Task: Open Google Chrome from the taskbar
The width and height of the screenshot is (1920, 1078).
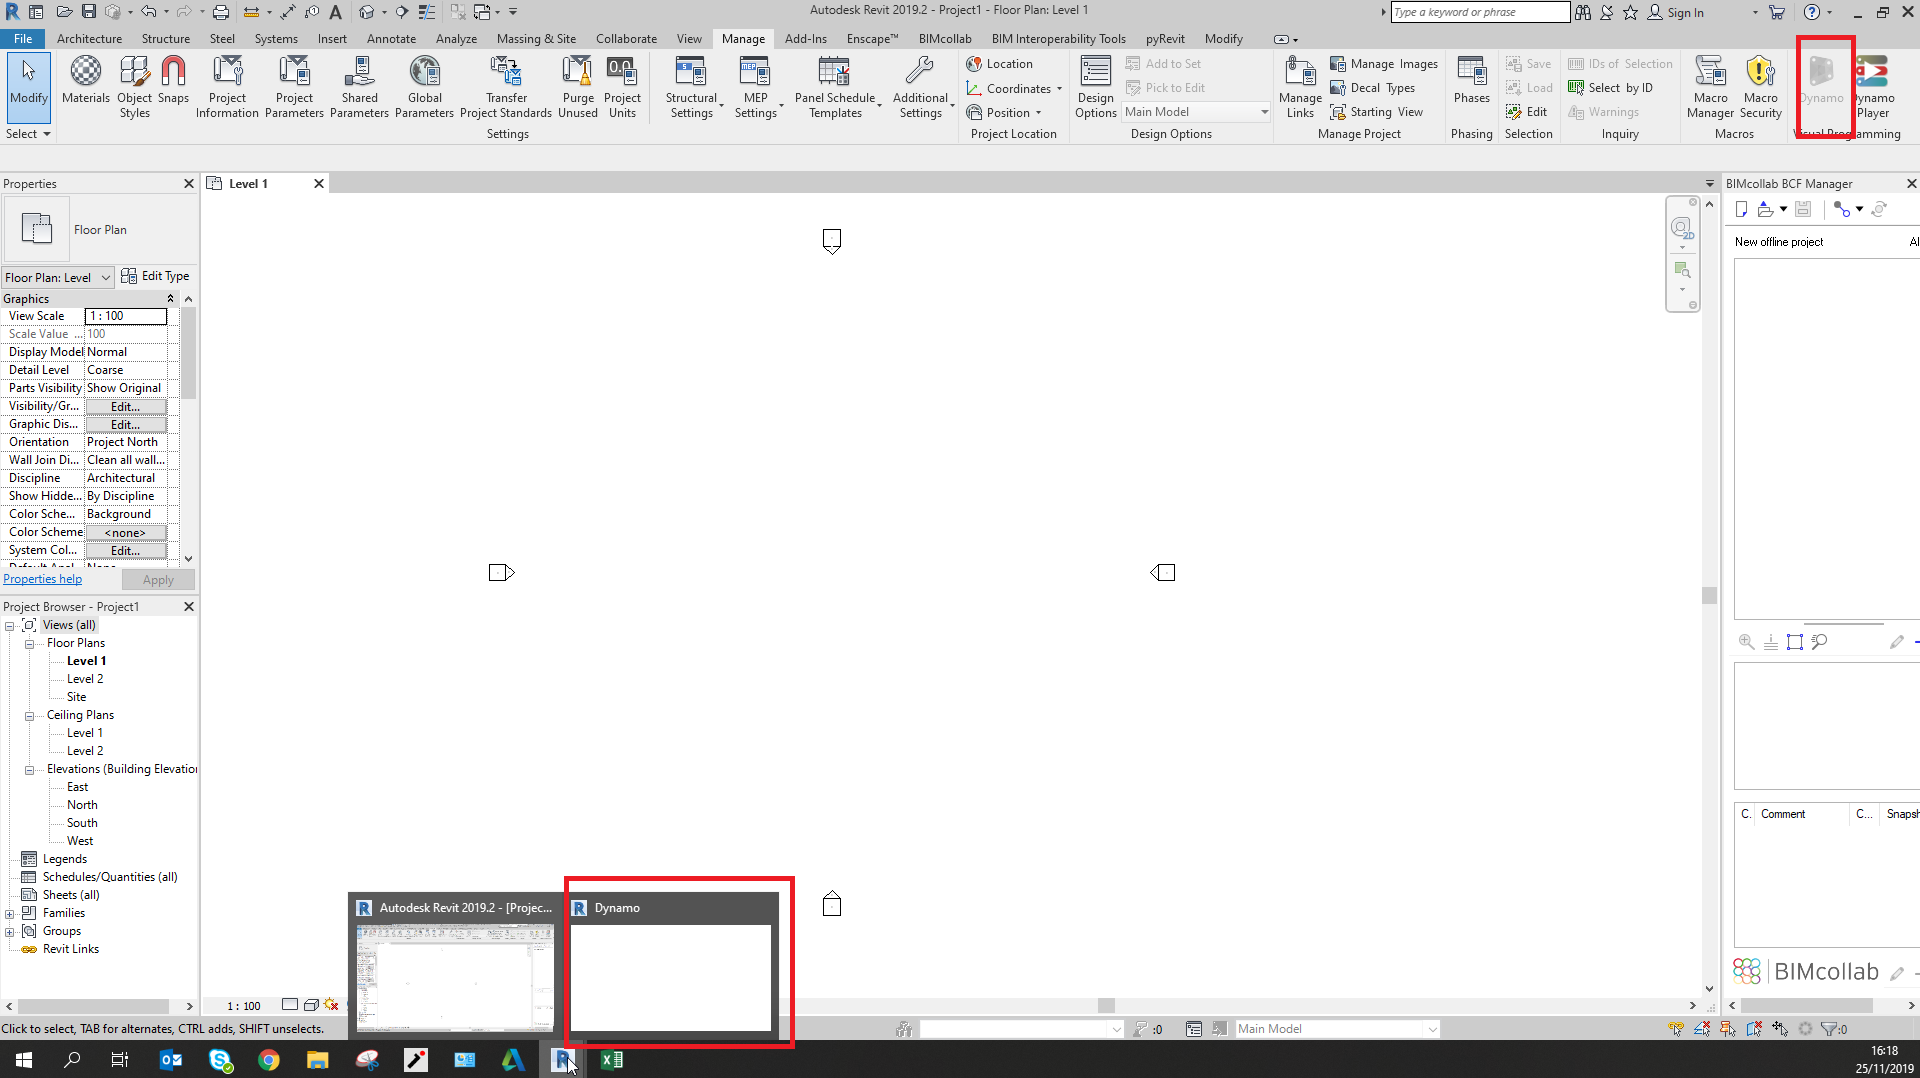Action: tap(269, 1060)
